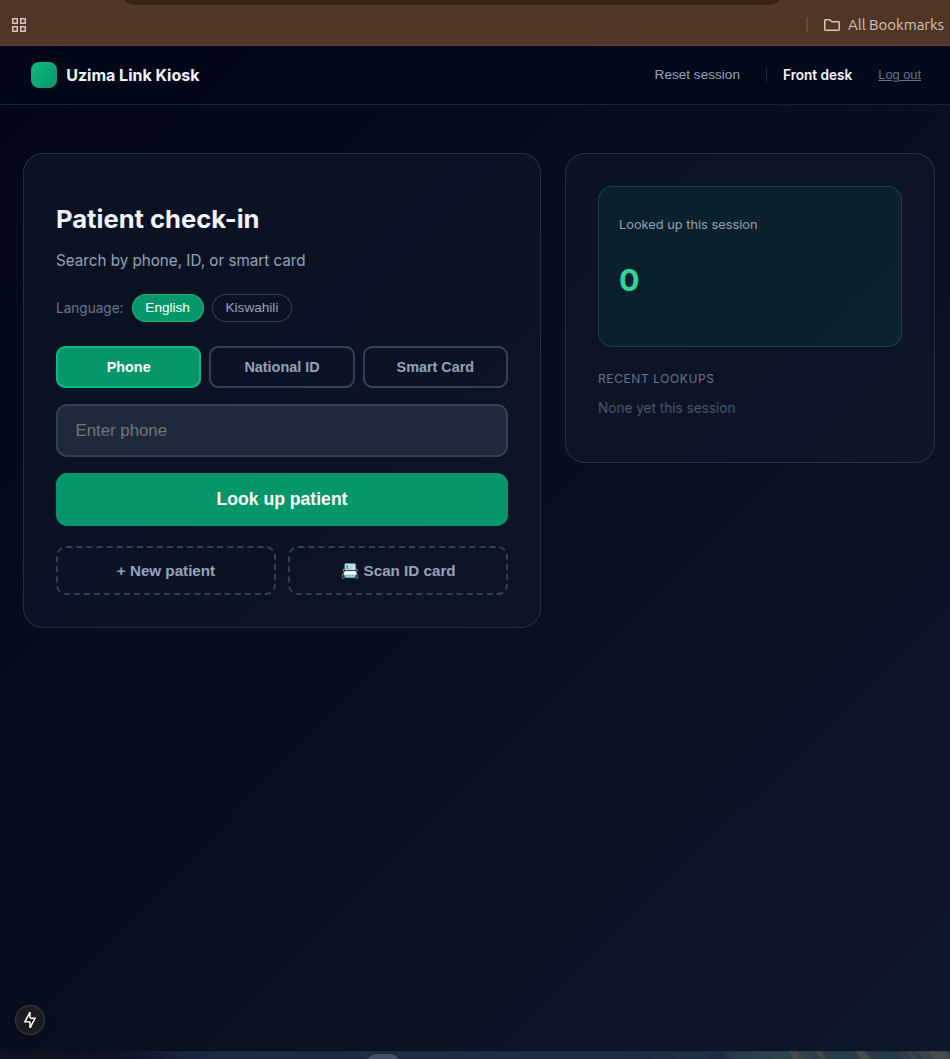950x1059 pixels.
Task: Click the scanner icon on Scan ID card
Action: coord(350,571)
